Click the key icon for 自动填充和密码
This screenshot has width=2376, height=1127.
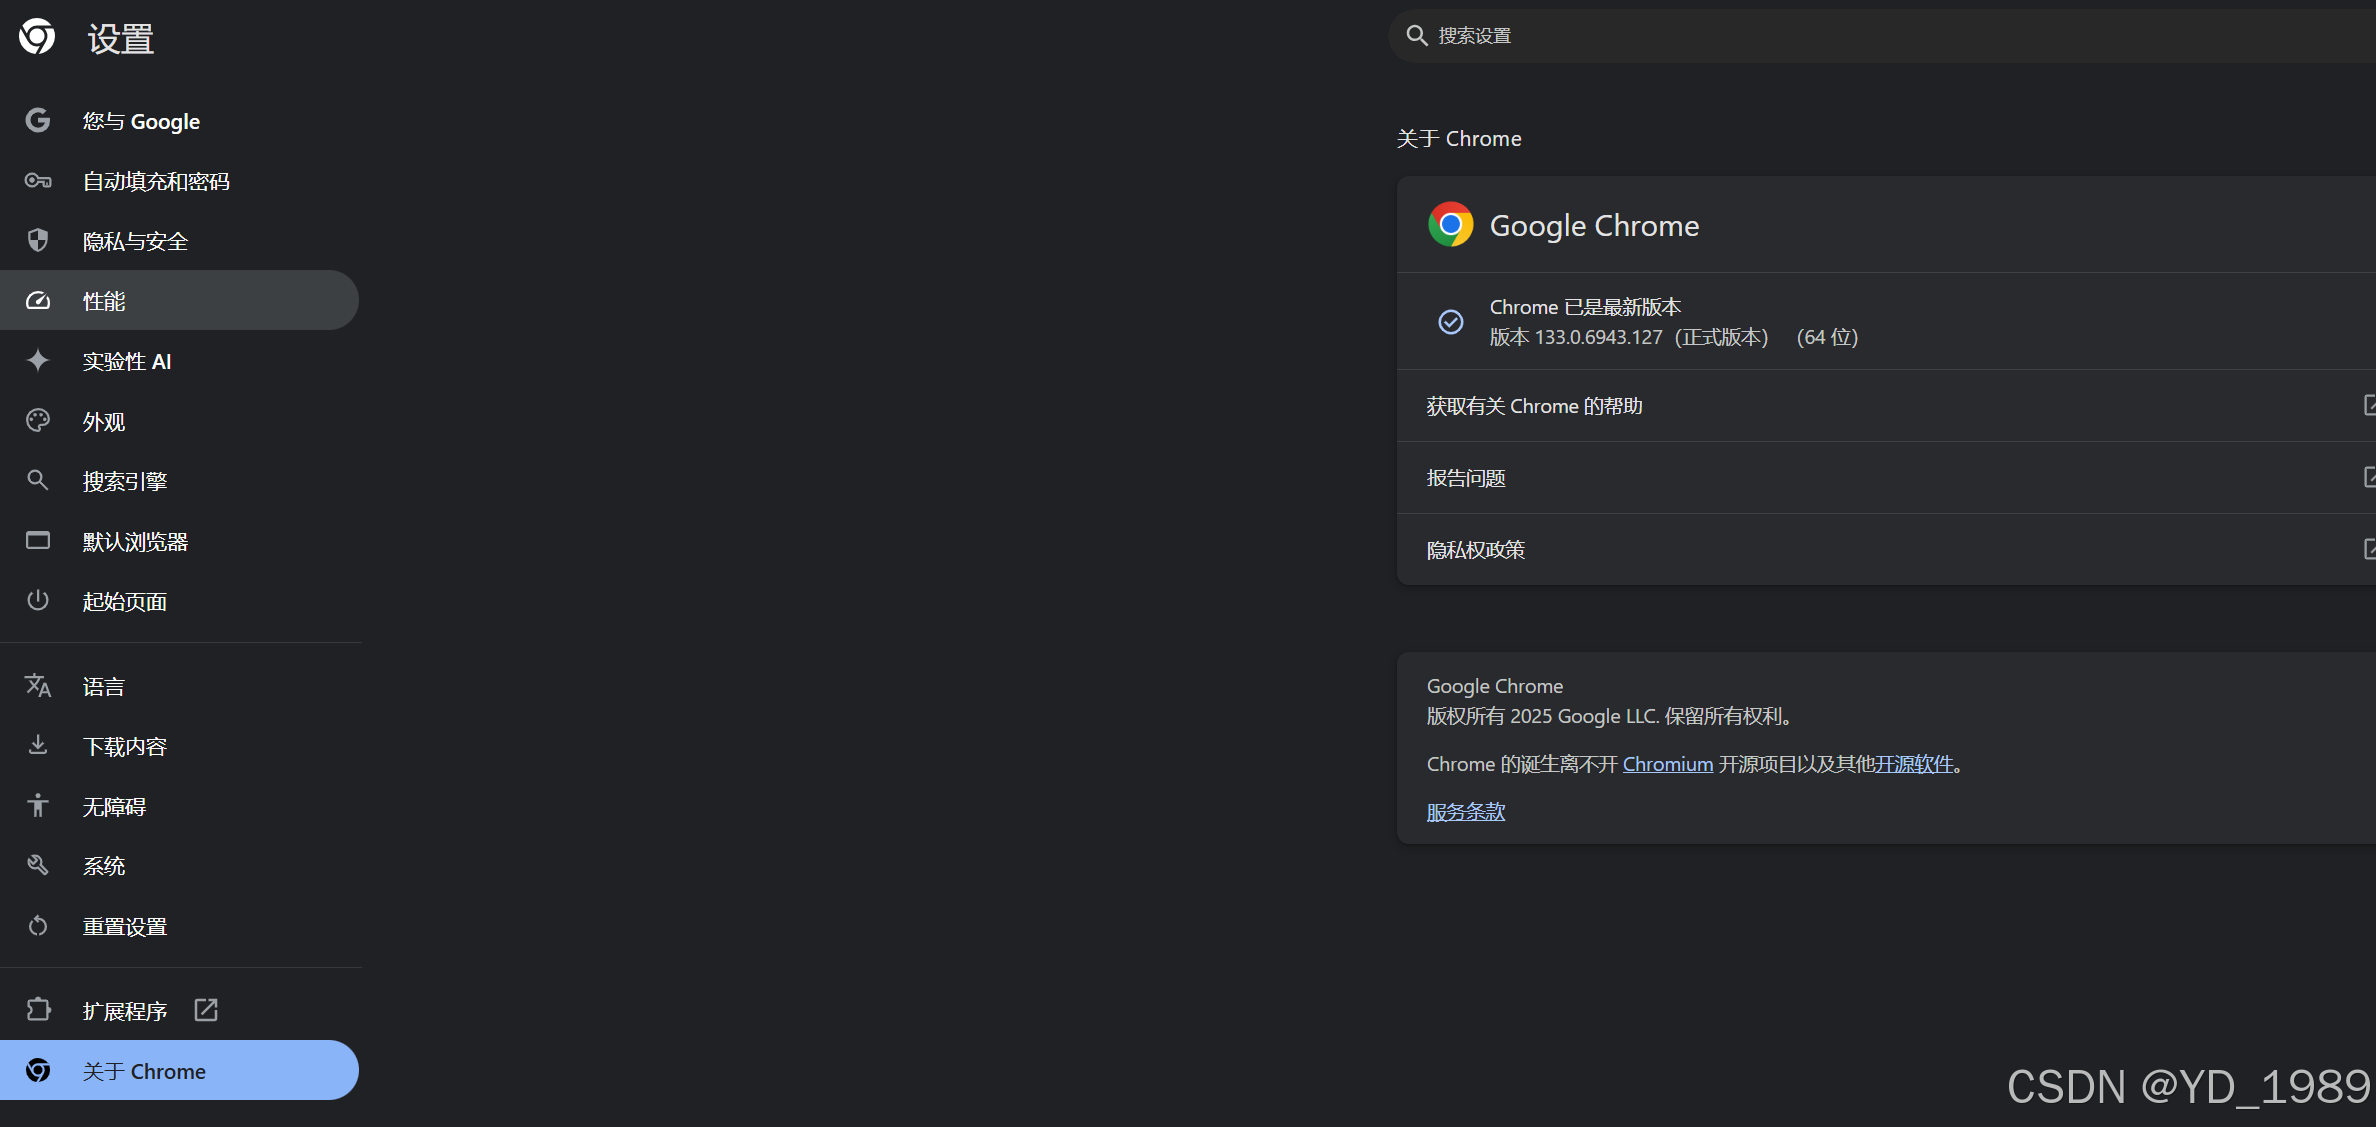tap(38, 181)
